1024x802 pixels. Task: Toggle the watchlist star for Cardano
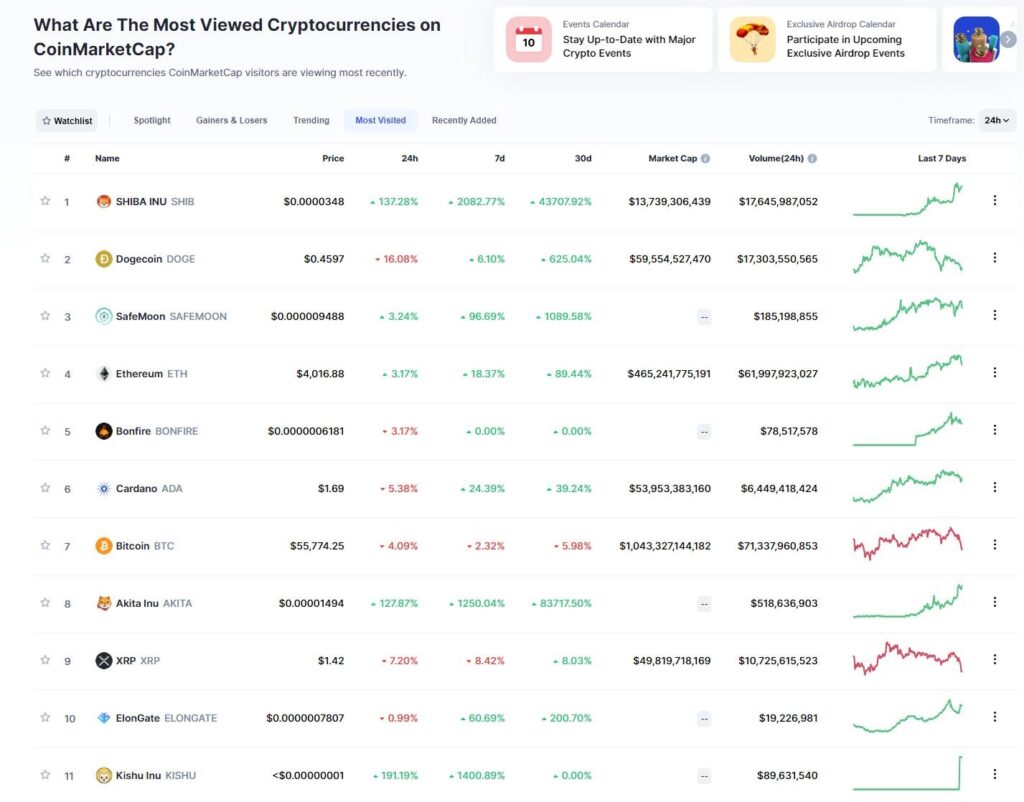45,488
